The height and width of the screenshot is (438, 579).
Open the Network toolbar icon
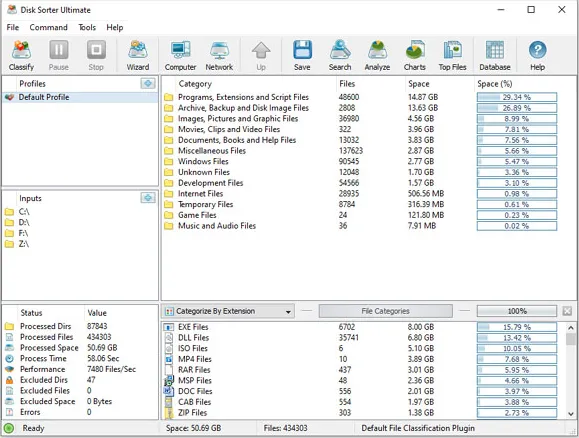point(219,56)
